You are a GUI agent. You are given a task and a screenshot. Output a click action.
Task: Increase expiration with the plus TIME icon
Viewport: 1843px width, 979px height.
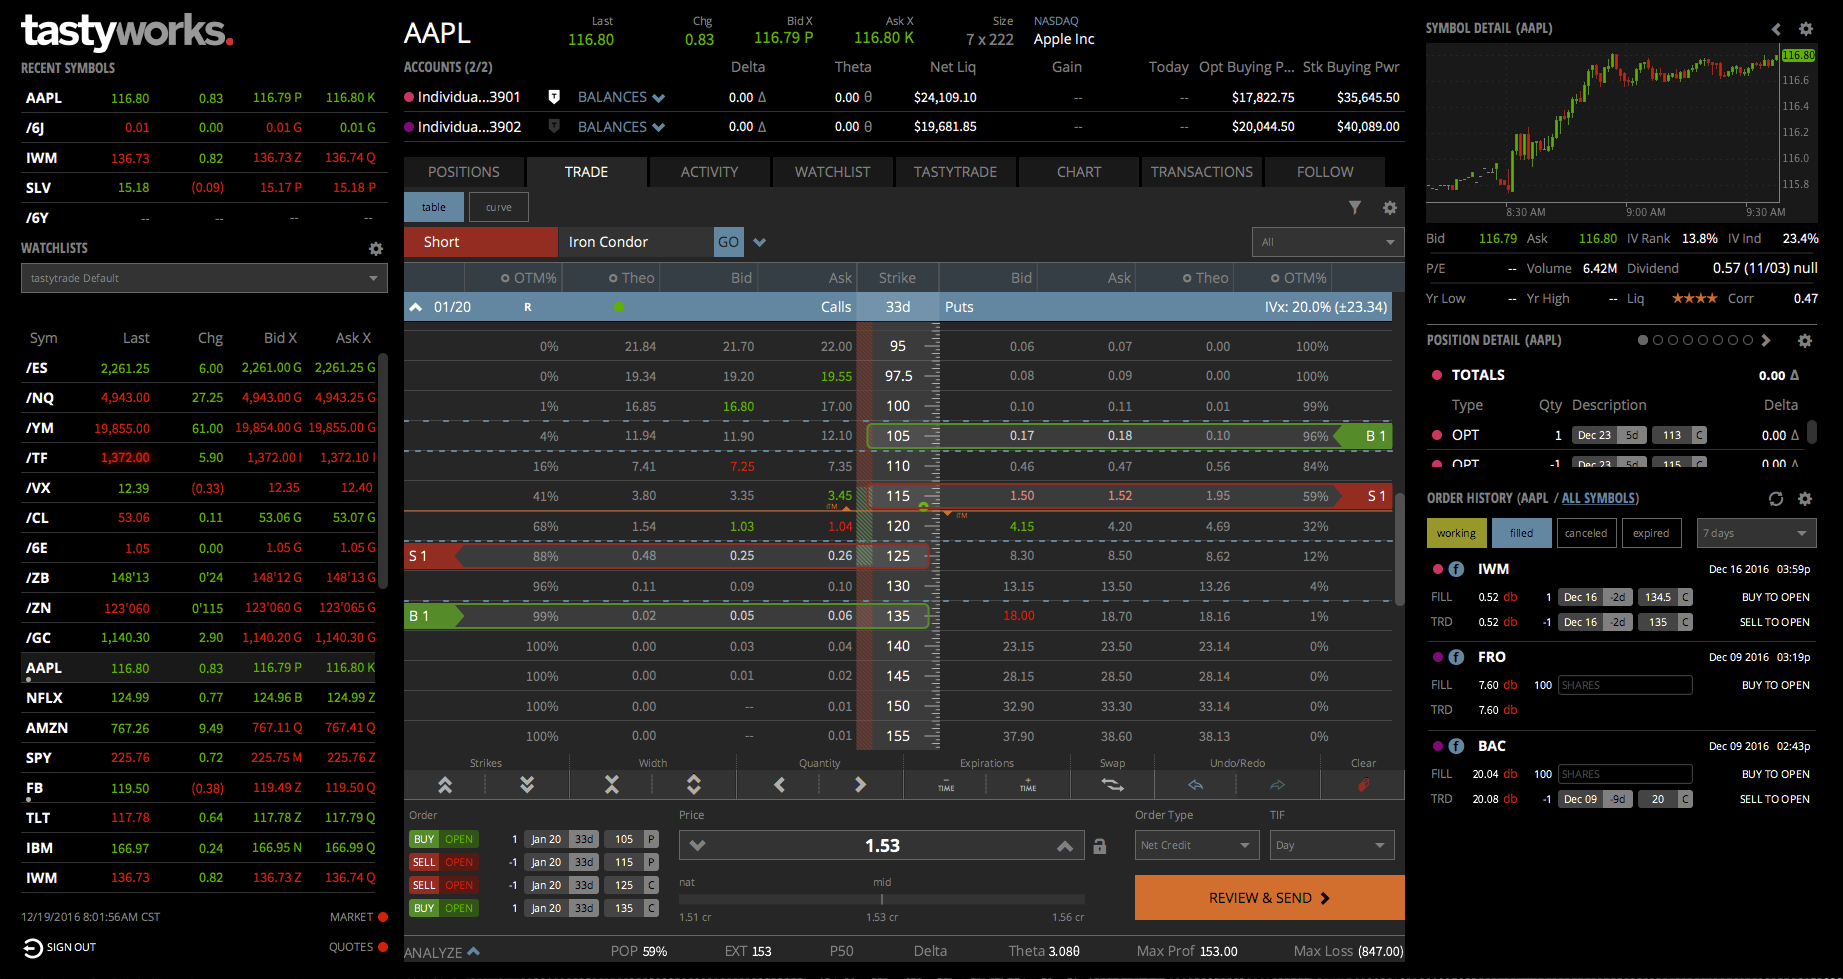[1026, 785]
